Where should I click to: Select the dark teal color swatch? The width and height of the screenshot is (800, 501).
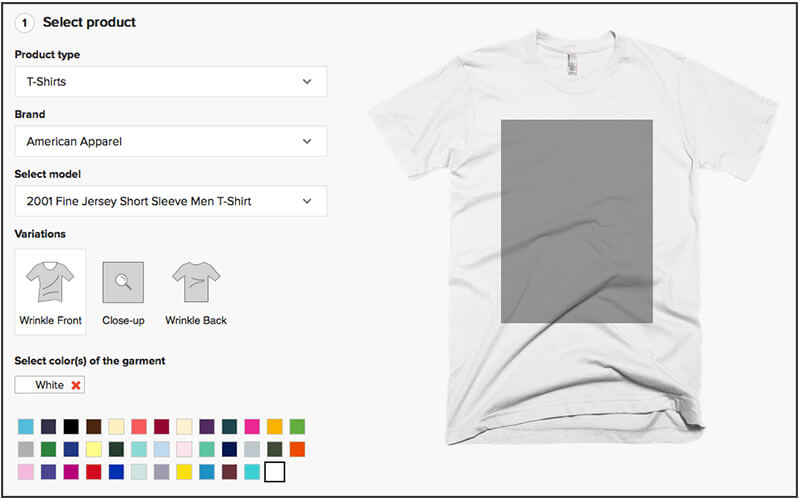(x=230, y=427)
